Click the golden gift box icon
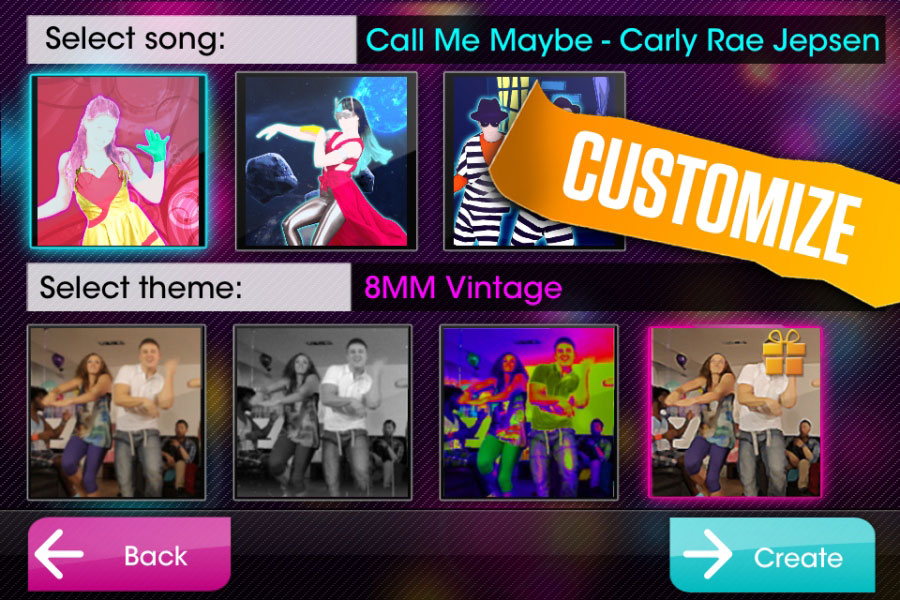This screenshot has height=600, width=900. coord(783,352)
